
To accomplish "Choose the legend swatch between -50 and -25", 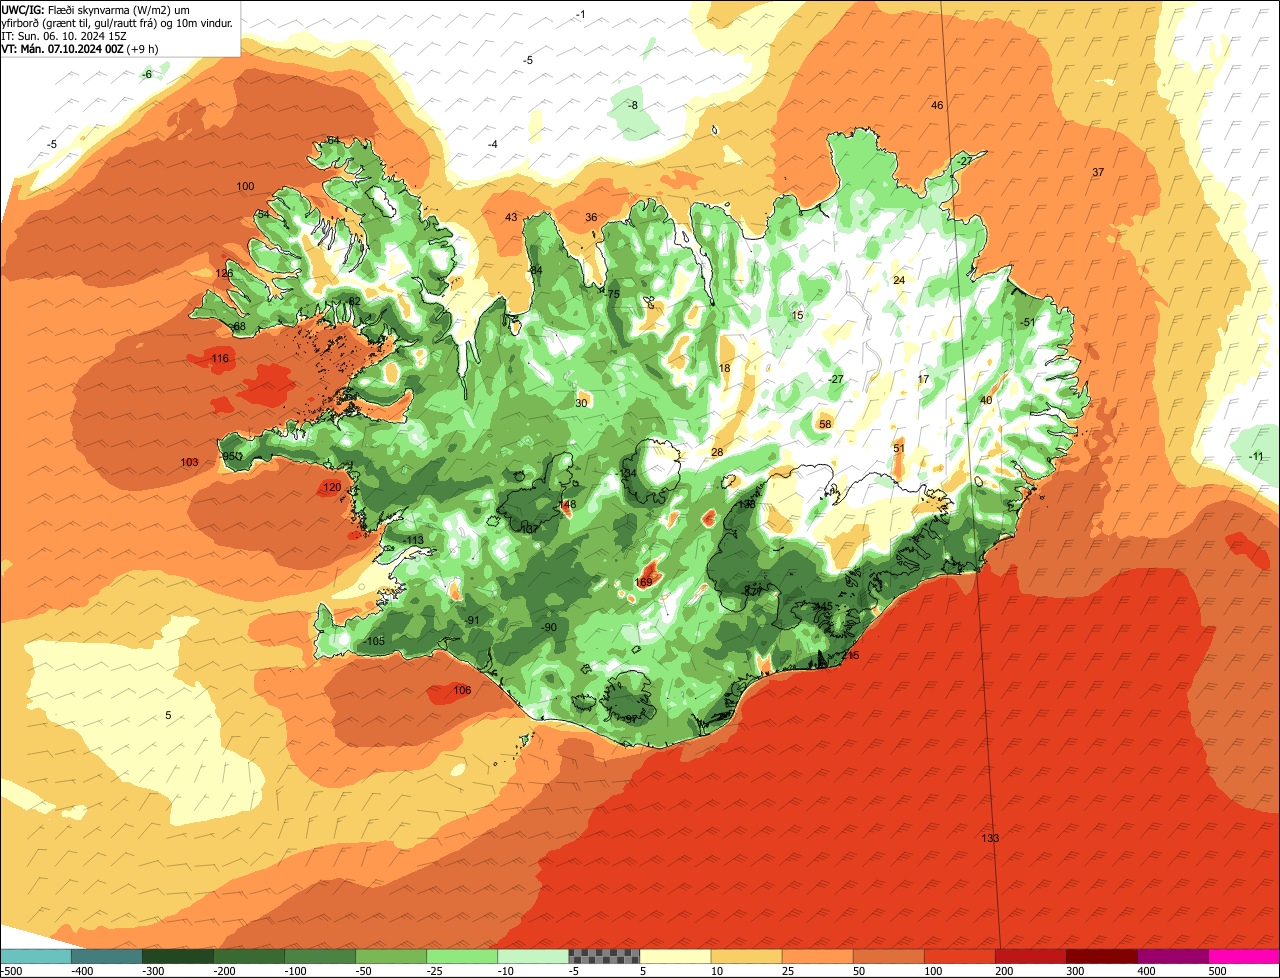I will click(391, 956).
